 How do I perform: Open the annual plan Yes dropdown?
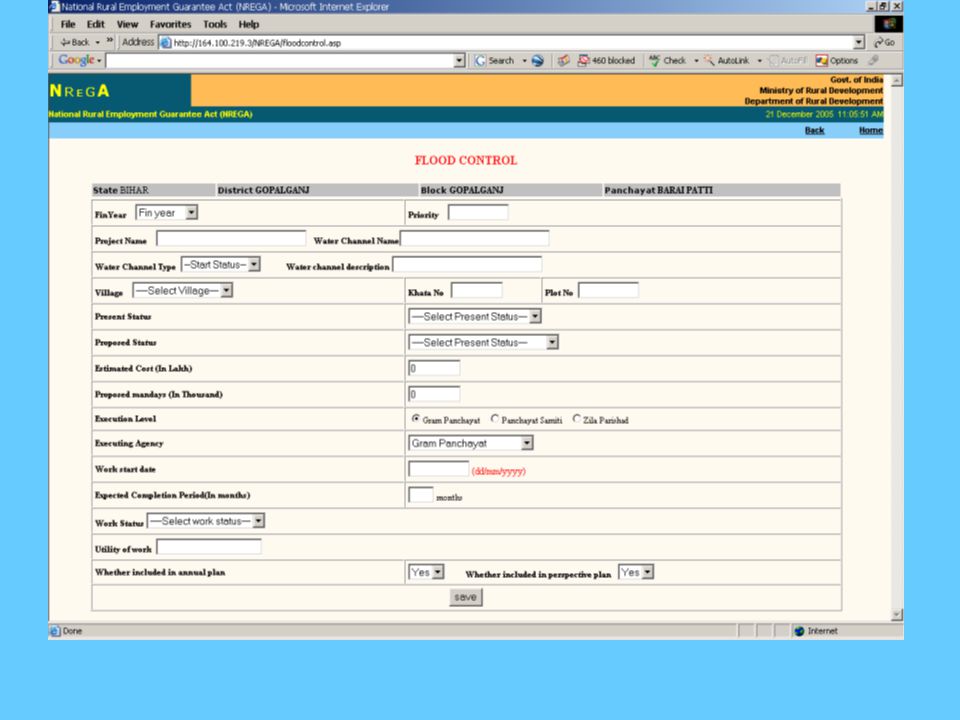click(x=426, y=572)
